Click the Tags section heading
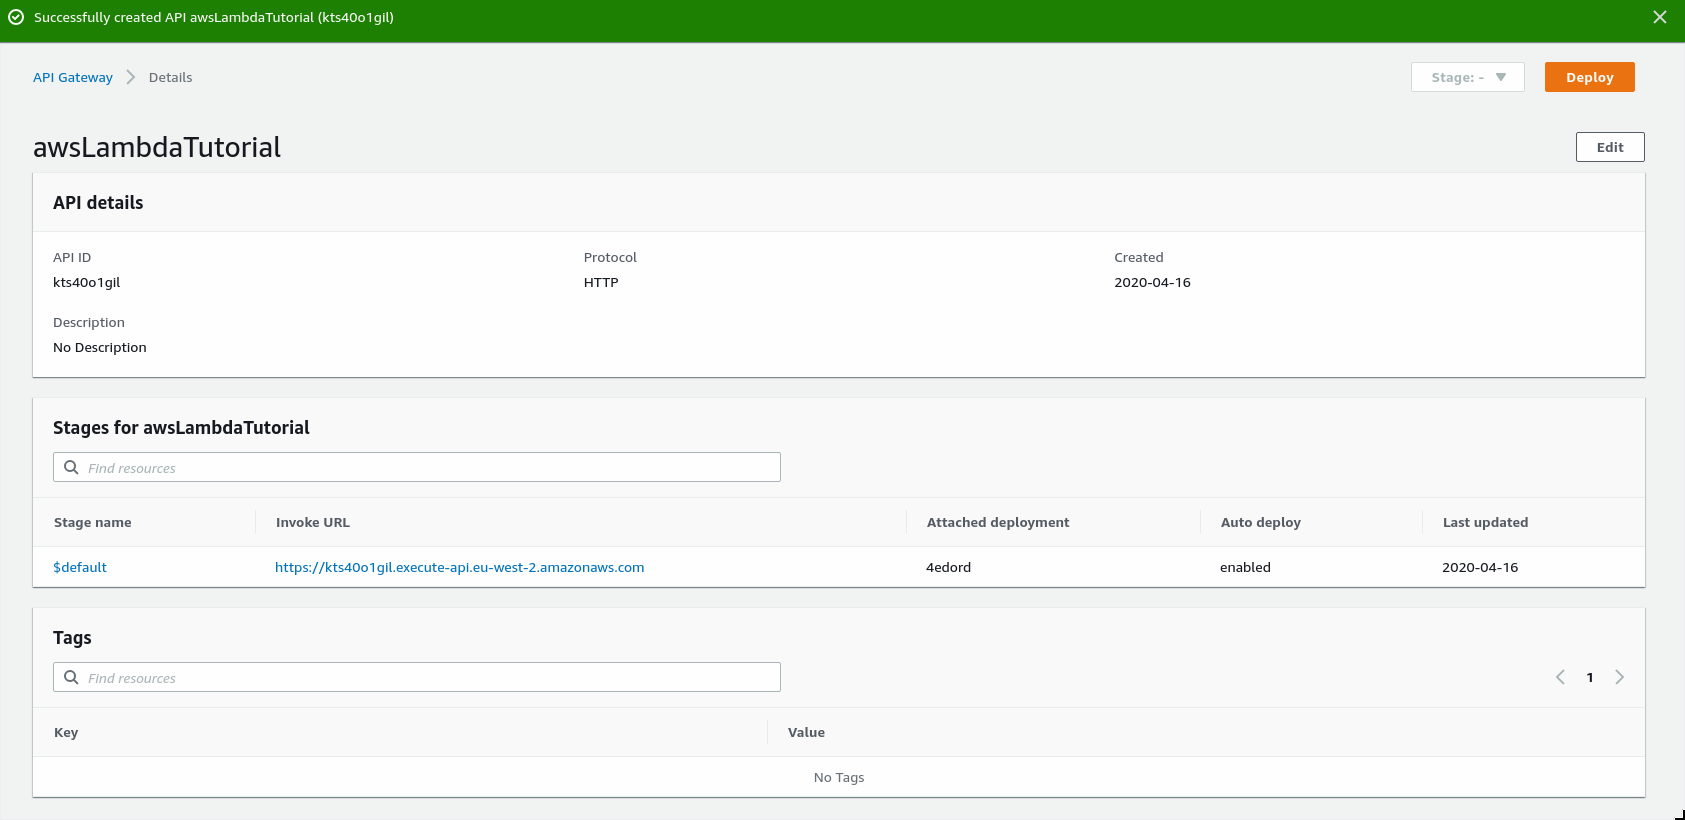 coord(72,637)
